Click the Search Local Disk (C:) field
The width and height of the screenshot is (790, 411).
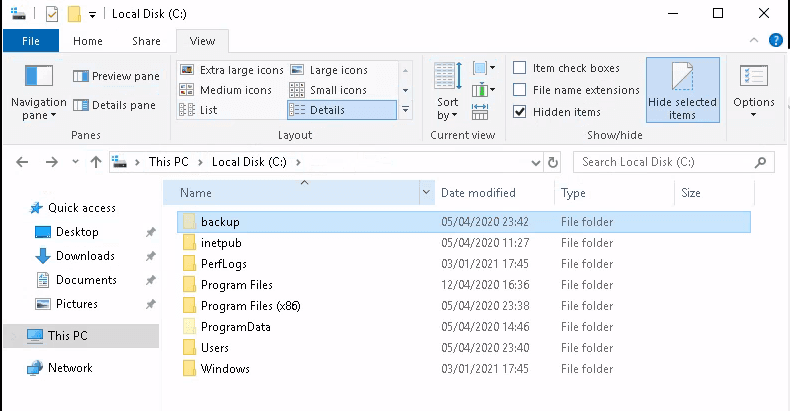pos(674,162)
